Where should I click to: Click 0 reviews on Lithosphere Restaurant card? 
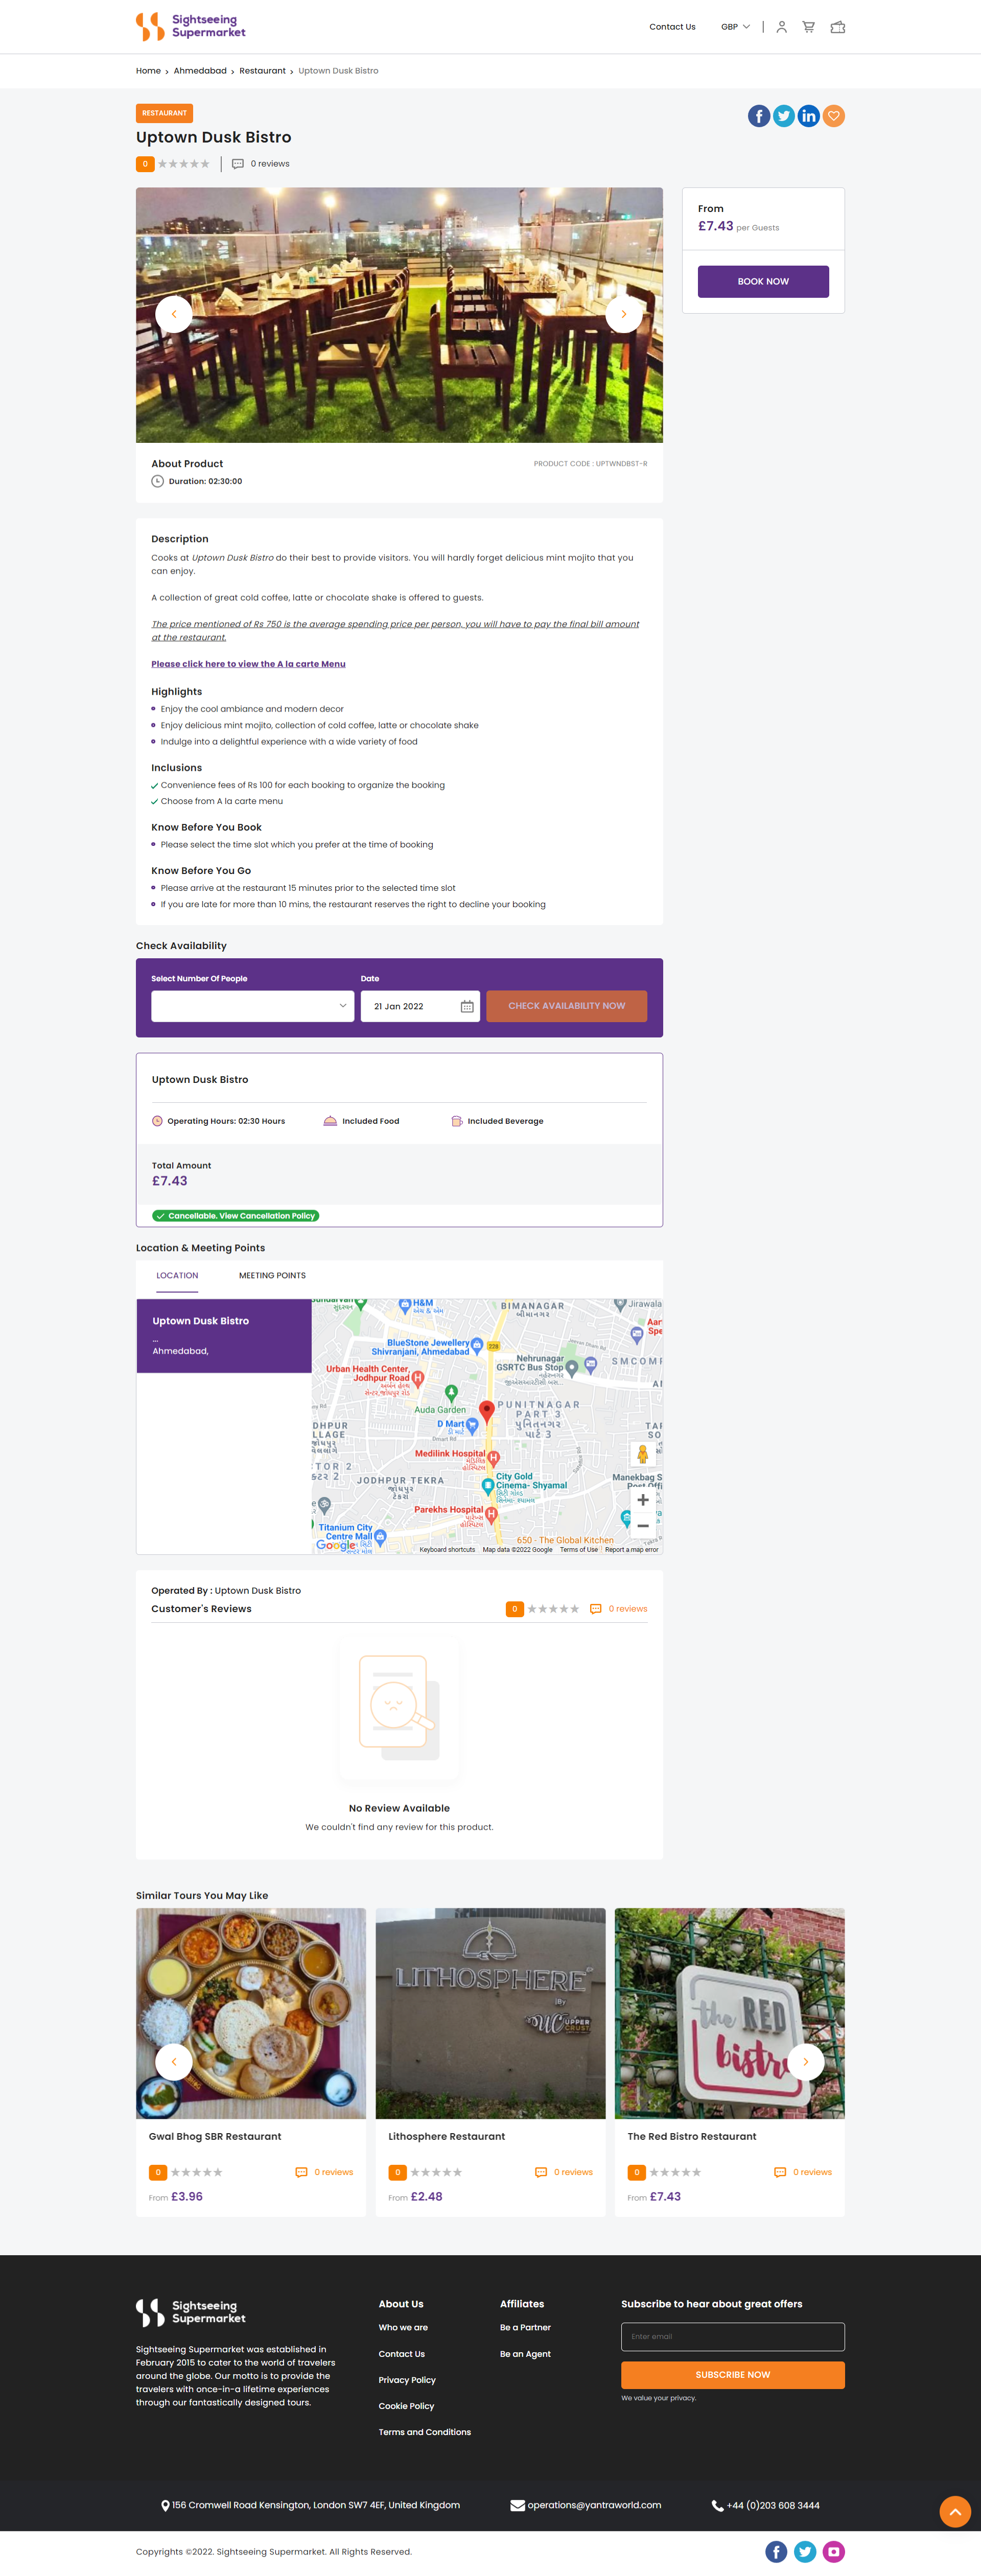(x=573, y=2172)
